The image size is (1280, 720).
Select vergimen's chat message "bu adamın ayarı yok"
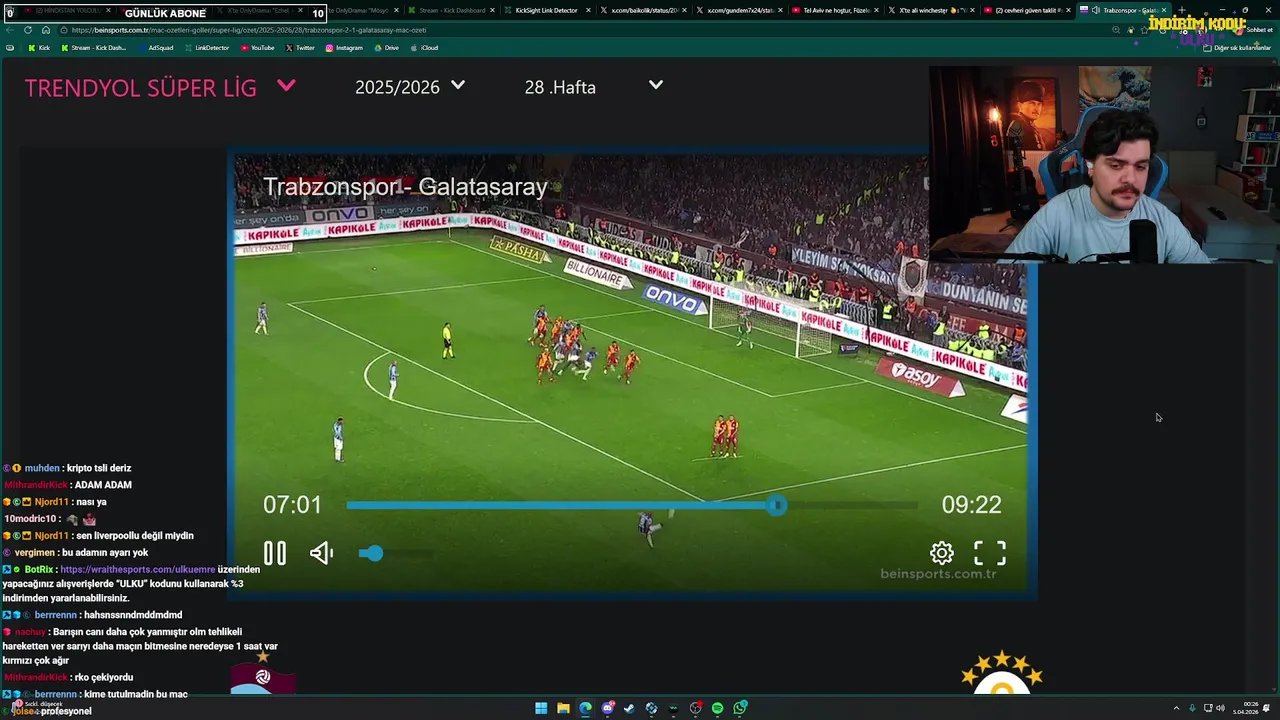coord(104,553)
